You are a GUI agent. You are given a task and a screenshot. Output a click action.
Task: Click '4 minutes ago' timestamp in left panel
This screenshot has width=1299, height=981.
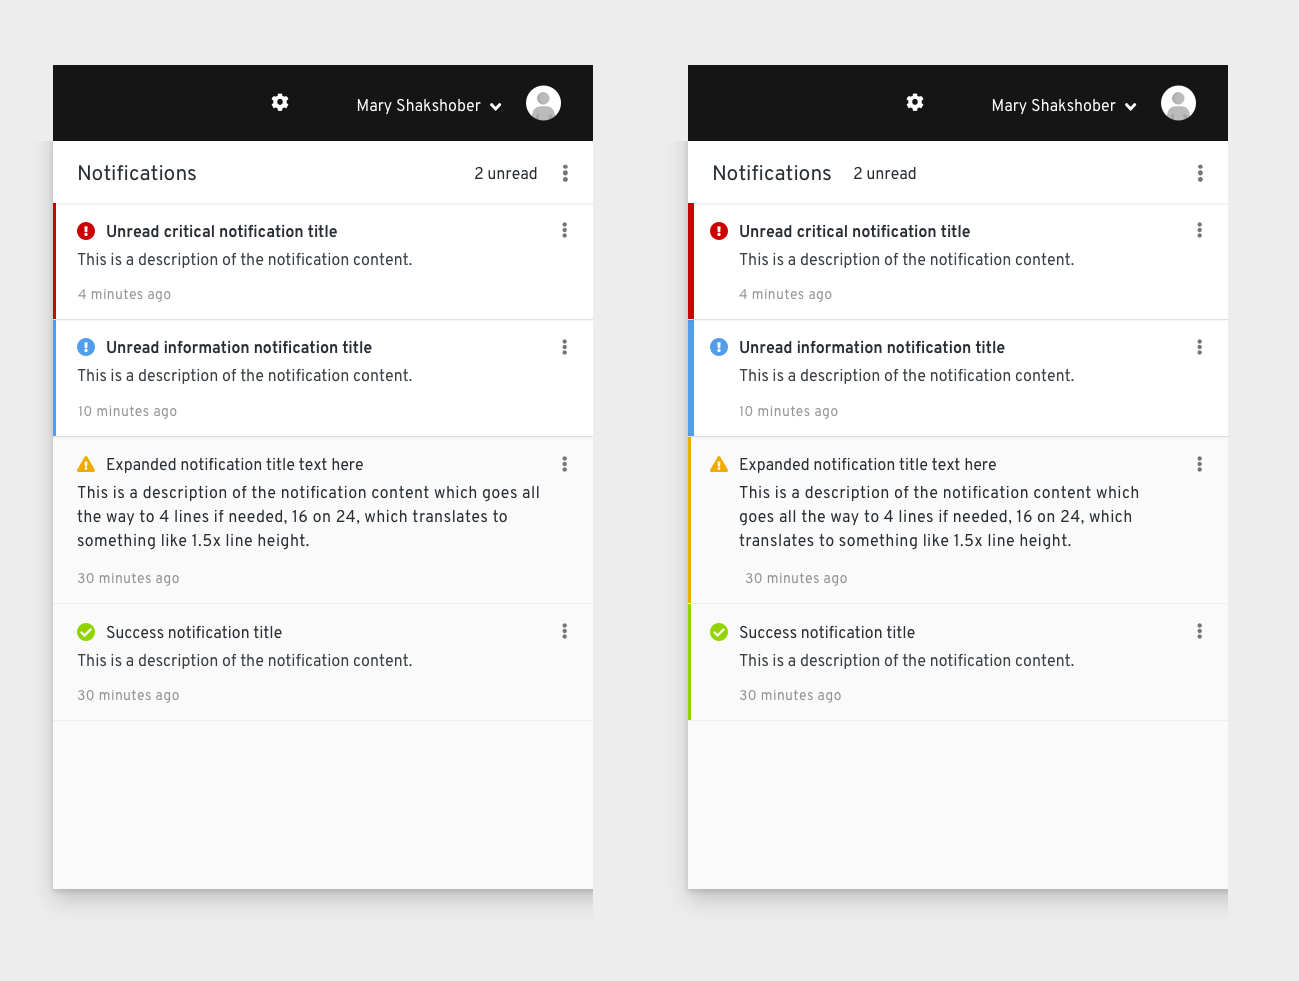[125, 294]
